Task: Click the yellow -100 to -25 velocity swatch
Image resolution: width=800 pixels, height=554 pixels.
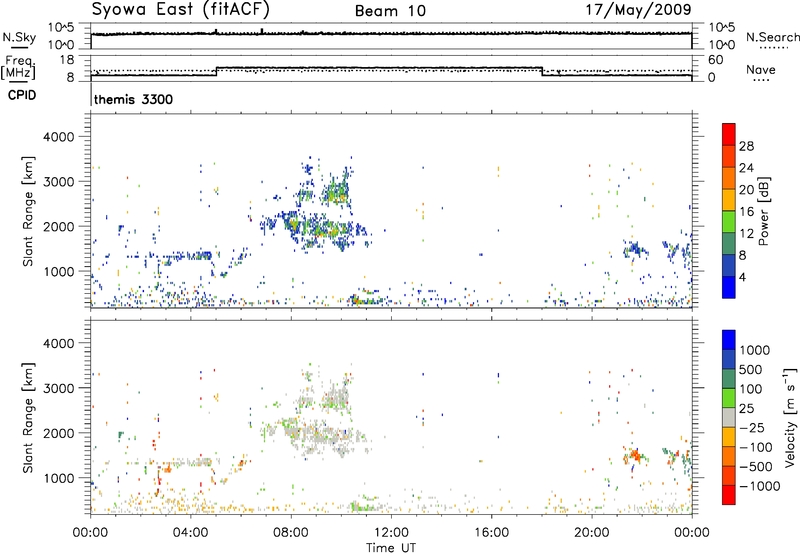Action: tap(729, 437)
